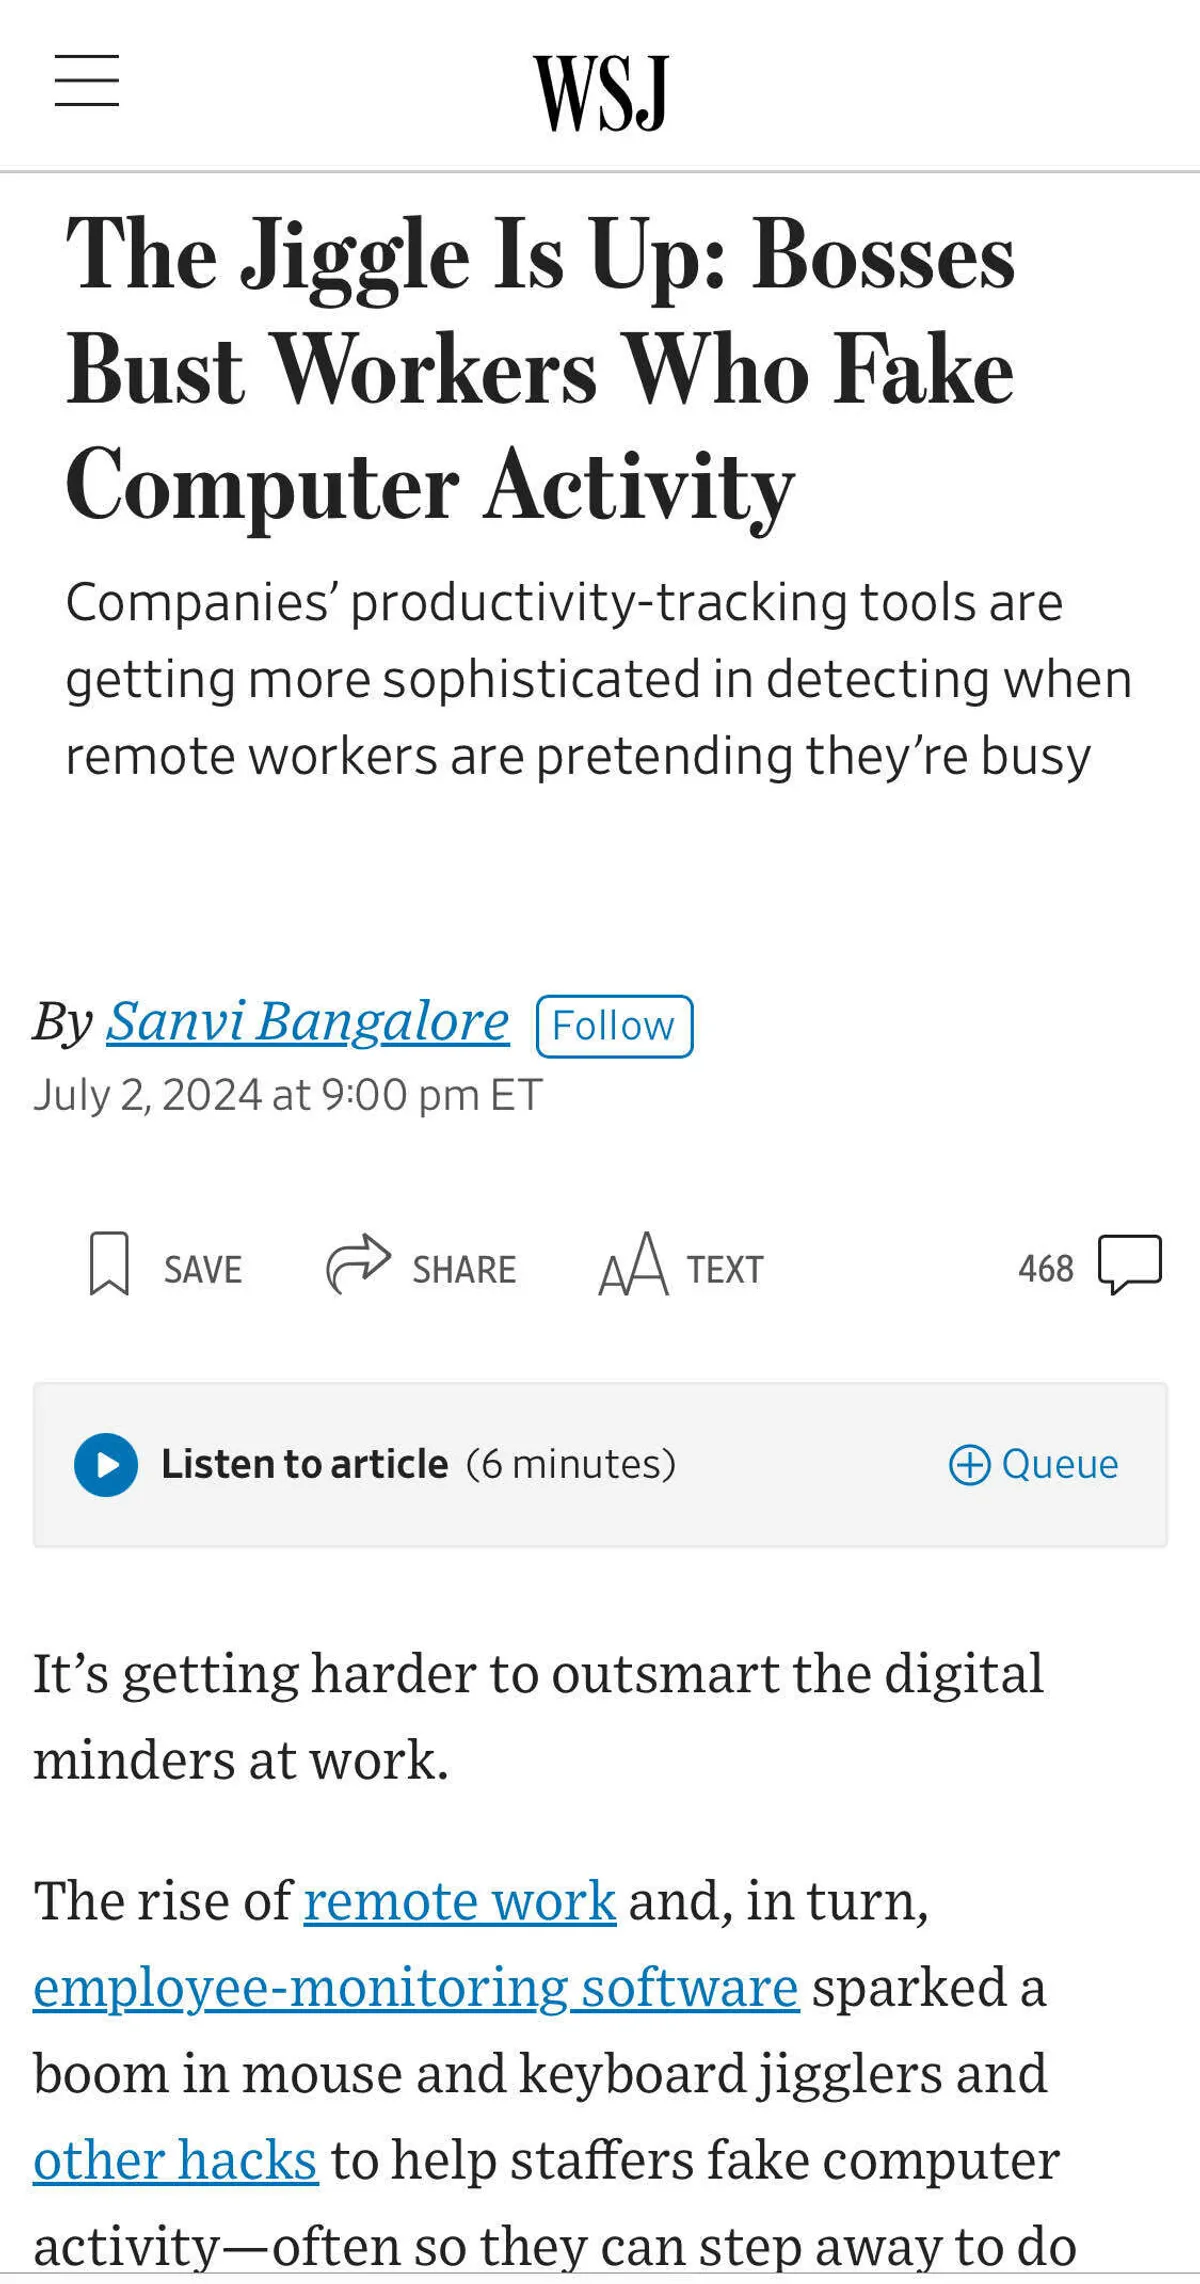Click the Queue plus circle icon

tap(969, 1465)
